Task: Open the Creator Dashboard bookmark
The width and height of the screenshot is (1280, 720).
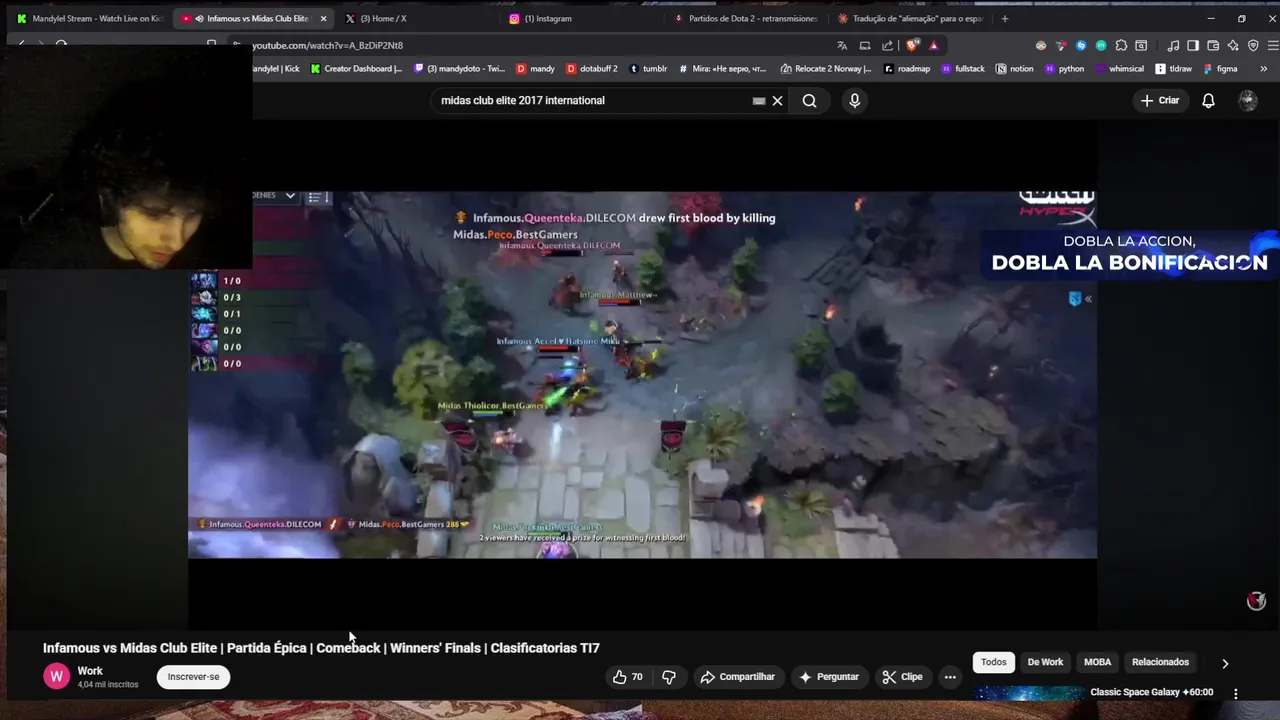Action: (x=356, y=69)
